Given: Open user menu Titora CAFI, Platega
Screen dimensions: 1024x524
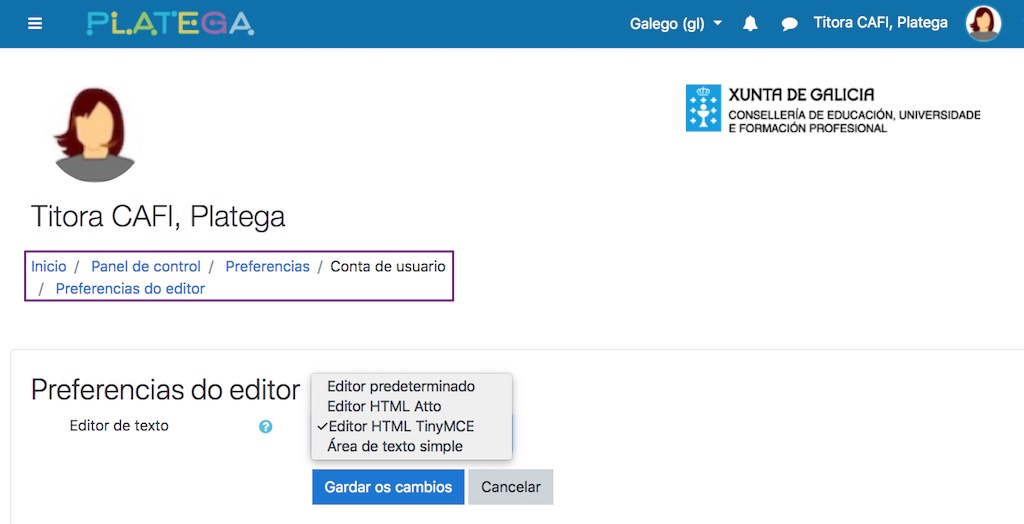Looking at the screenshot, I should 880,23.
